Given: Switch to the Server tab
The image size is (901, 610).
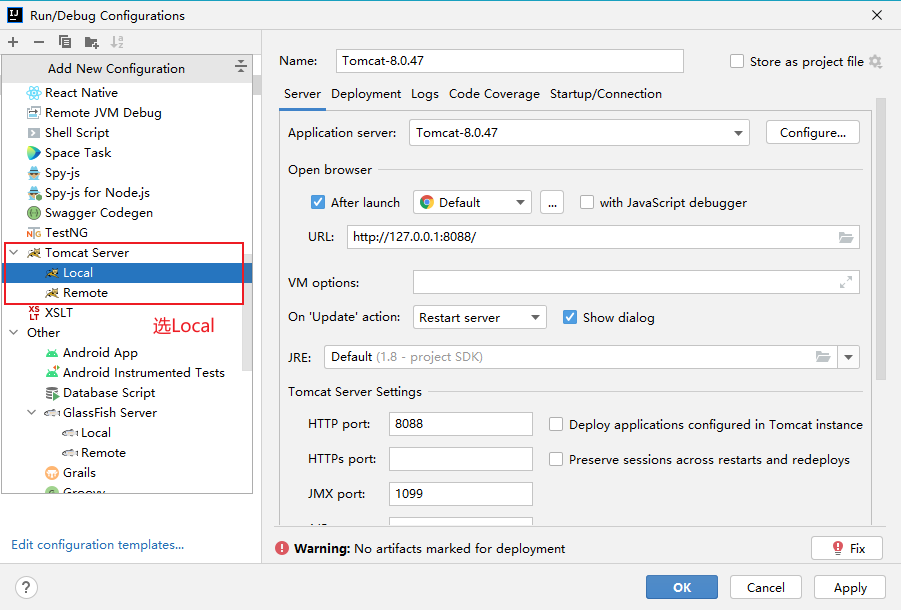Looking at the screenshot, I should pyautogui.click(x=302, y=94).
